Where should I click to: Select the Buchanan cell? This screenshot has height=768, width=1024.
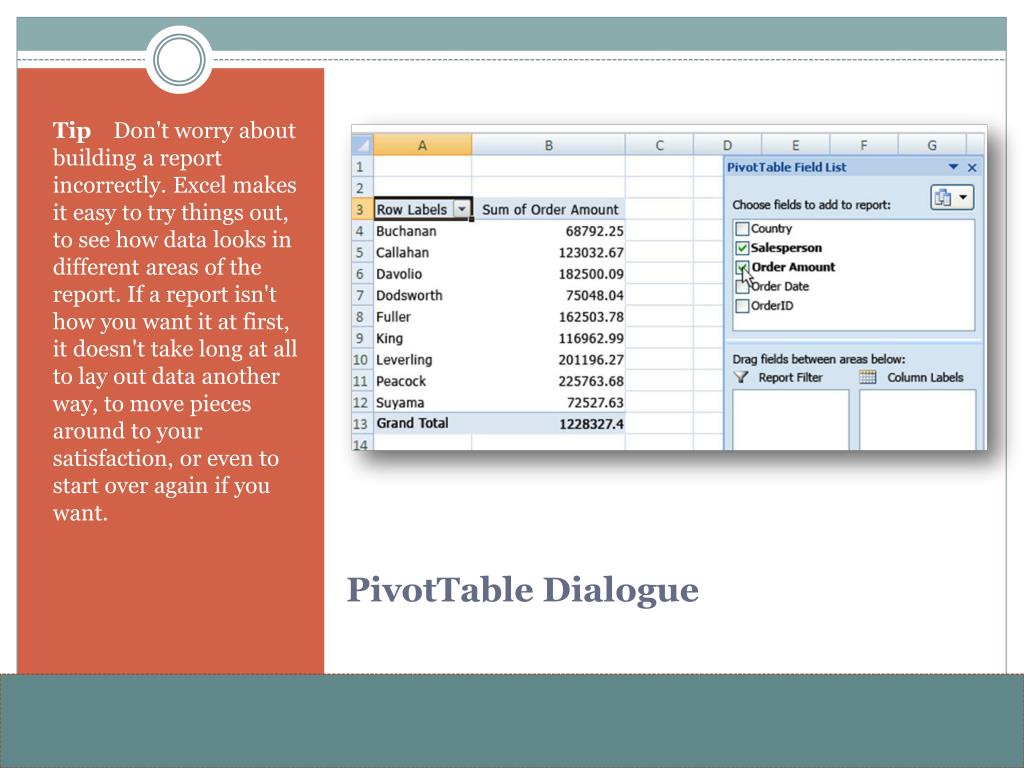(x=423, y=231)
